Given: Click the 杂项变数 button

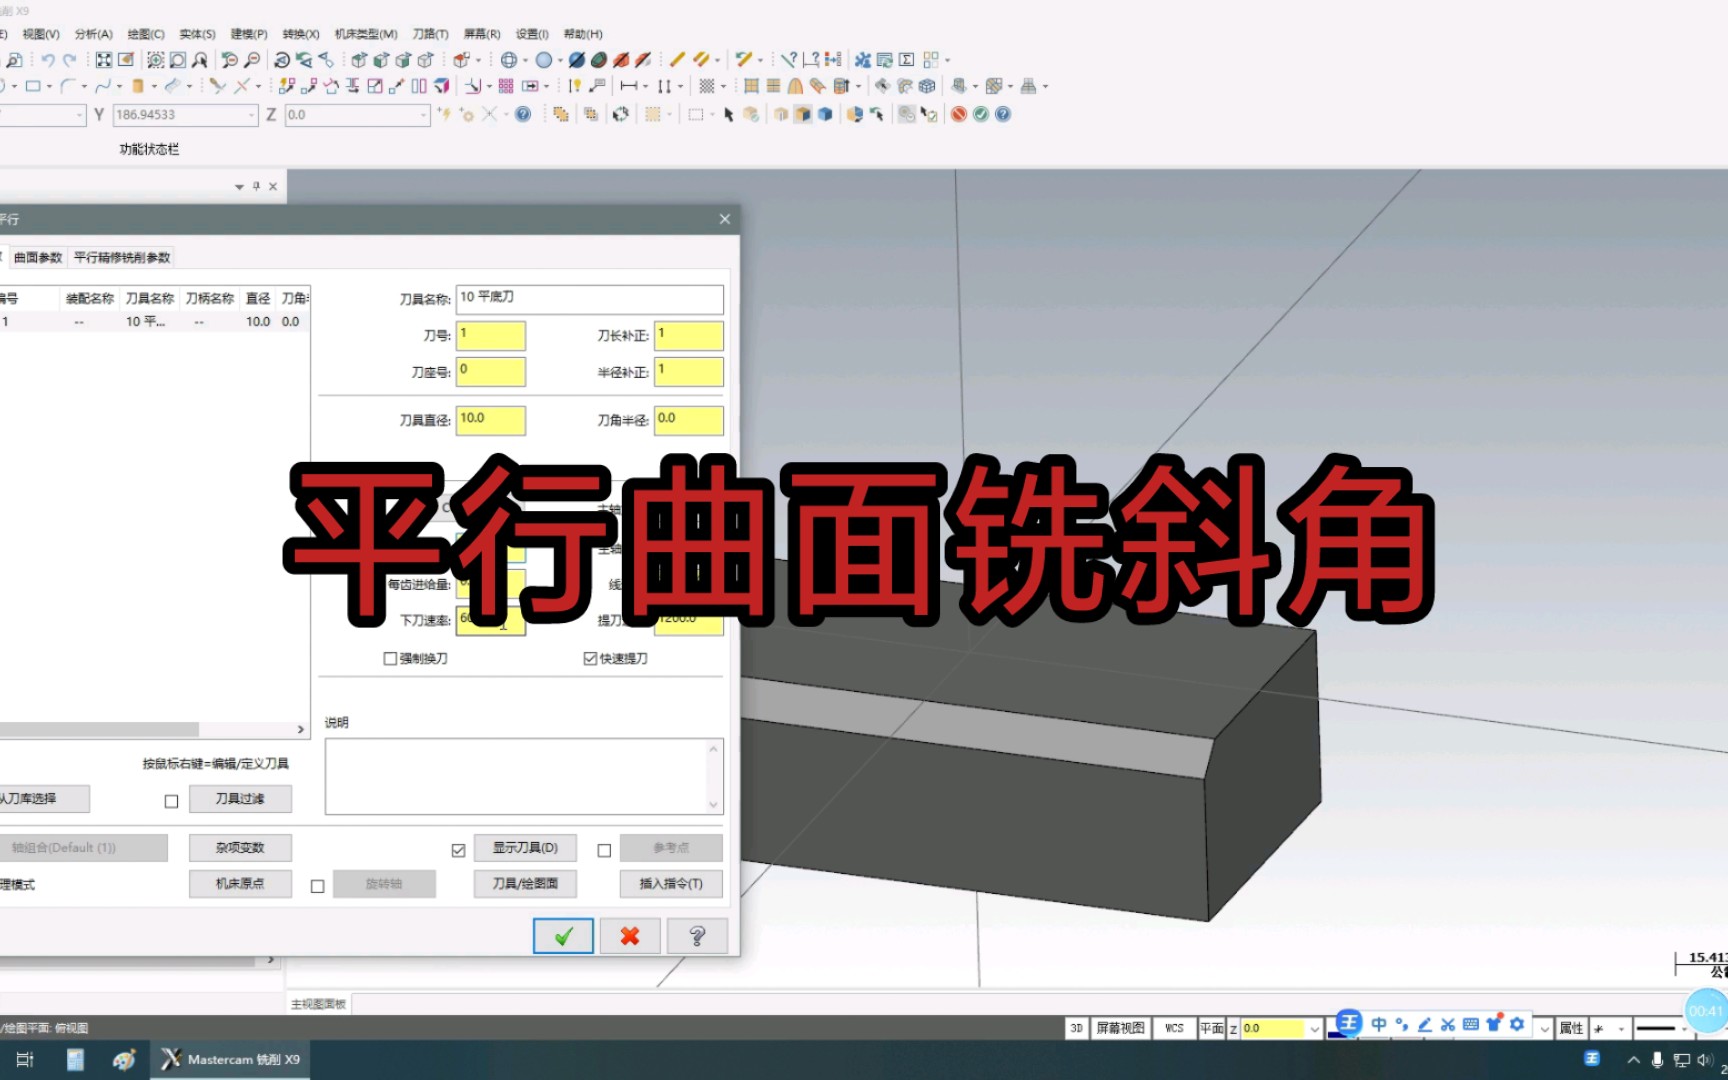Looking at the screenshot, I should point(239,847).
